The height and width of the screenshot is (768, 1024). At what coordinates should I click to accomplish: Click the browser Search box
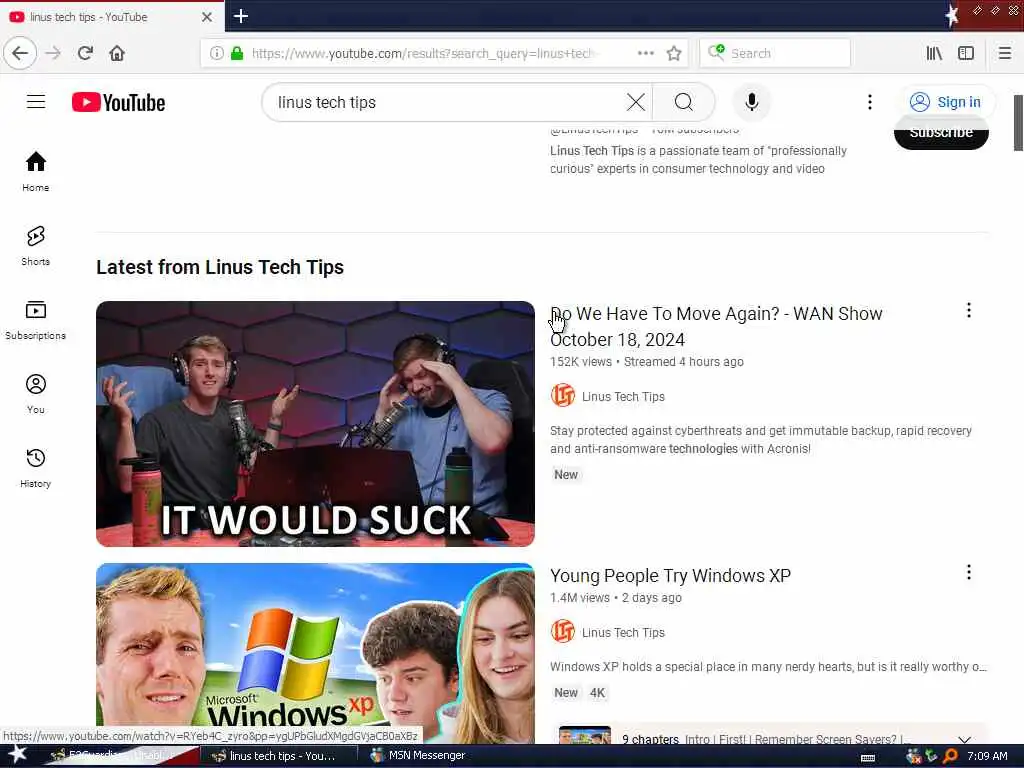[x=775, y=54]
